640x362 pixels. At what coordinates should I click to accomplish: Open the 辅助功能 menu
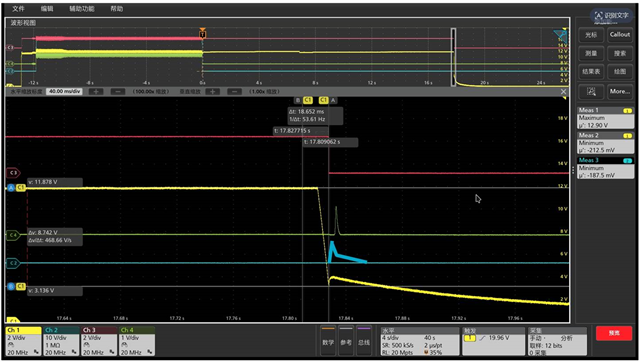[x=82, y=9]
